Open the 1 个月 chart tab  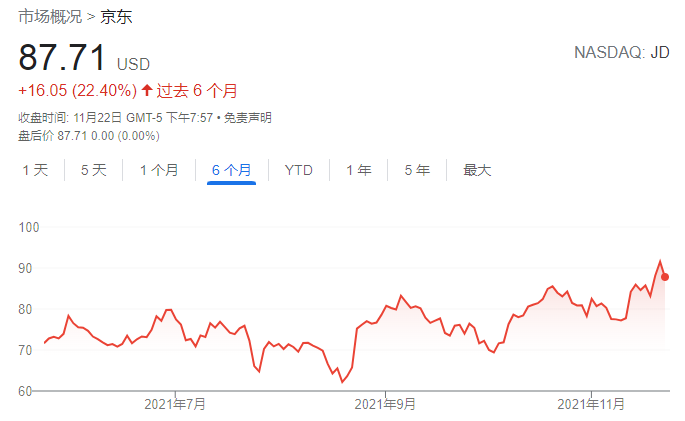[159, 170]
